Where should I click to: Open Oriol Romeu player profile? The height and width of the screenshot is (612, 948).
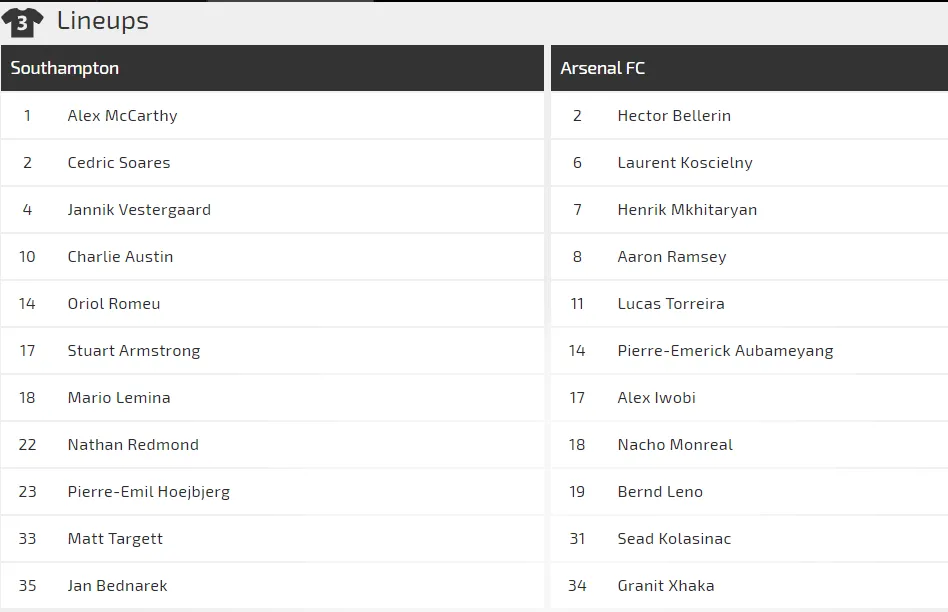[114, 304]
